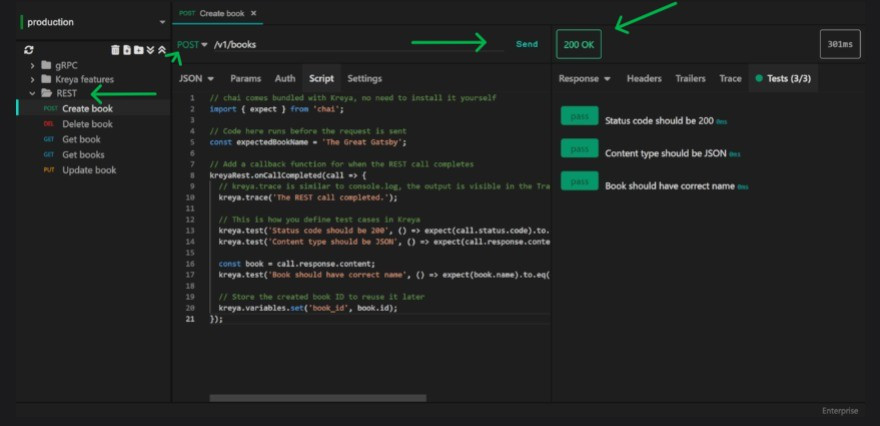
Task: Click line 5 expectedBookName code line
Action: pyautogui.click(x=308, y=142)
